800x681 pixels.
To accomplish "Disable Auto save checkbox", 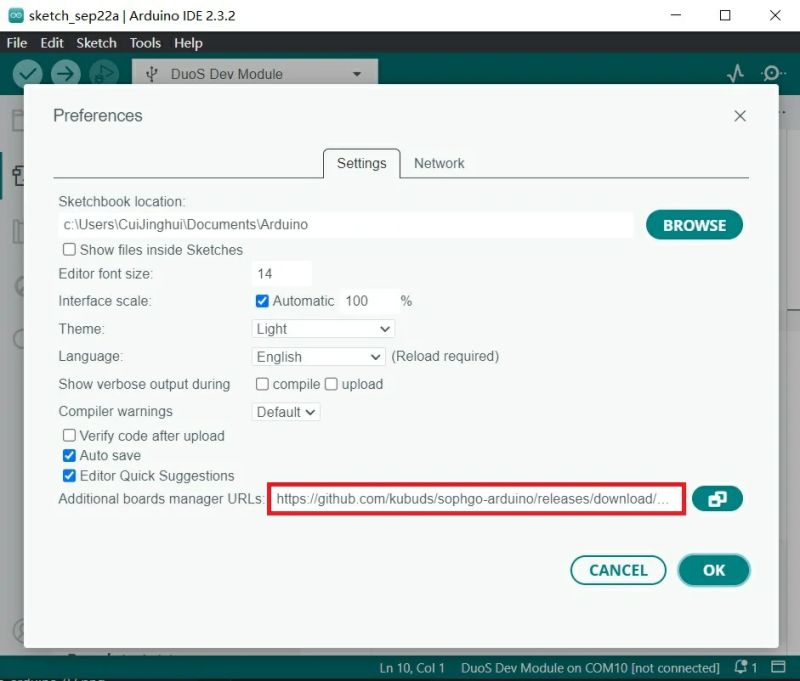I will (x=69, y=455).
